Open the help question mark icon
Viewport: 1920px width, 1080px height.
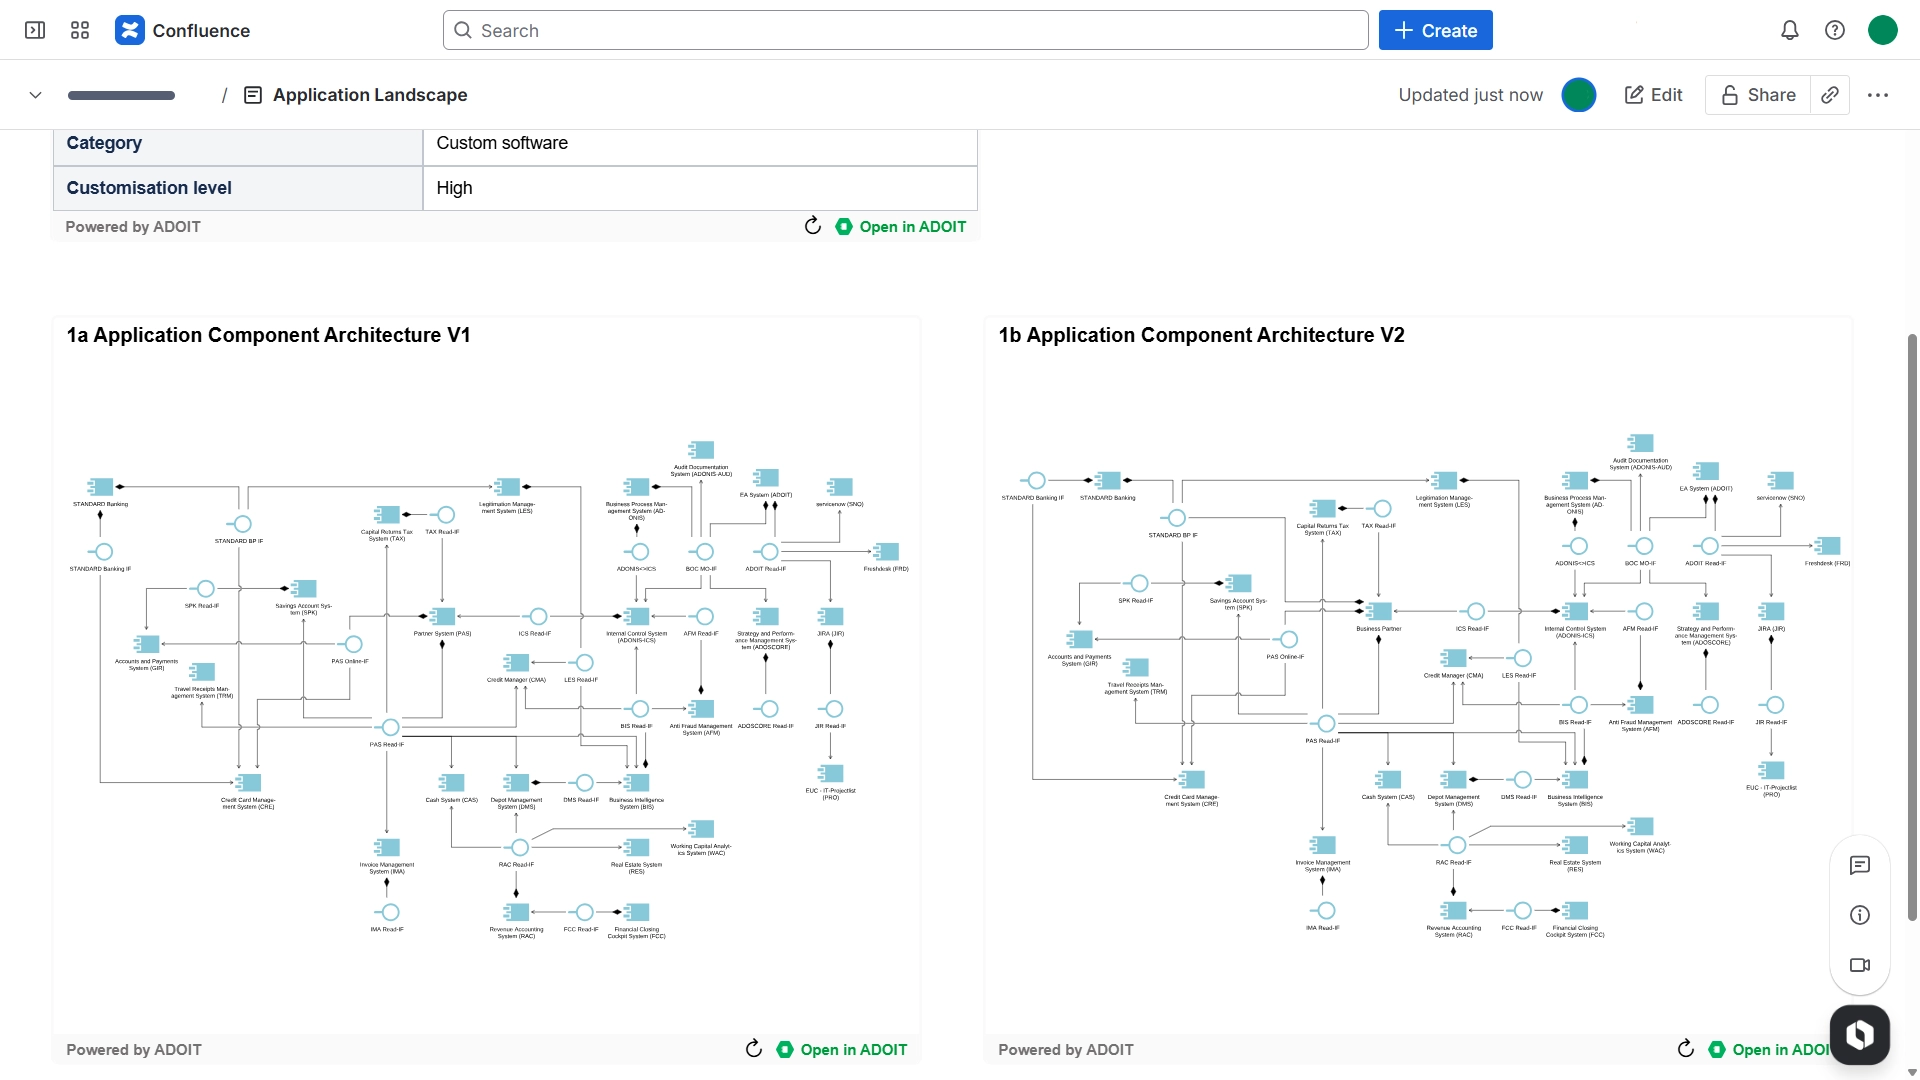[x=1834, y=30]
